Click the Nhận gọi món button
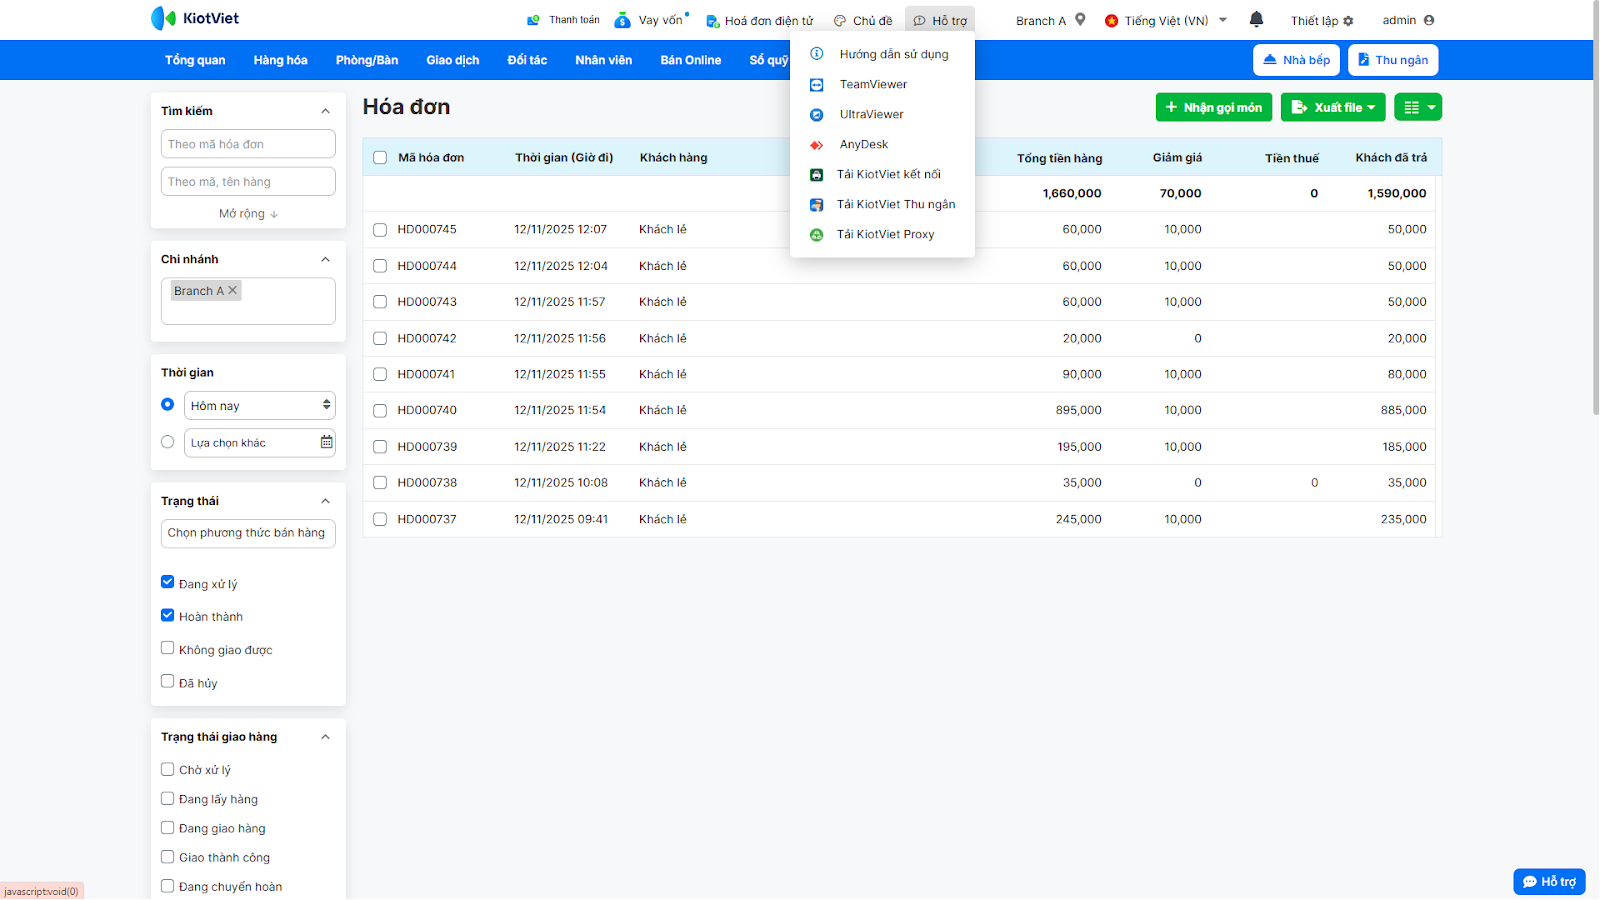The height and width of the screenshot is (900, 1600). pos(1214,107)
